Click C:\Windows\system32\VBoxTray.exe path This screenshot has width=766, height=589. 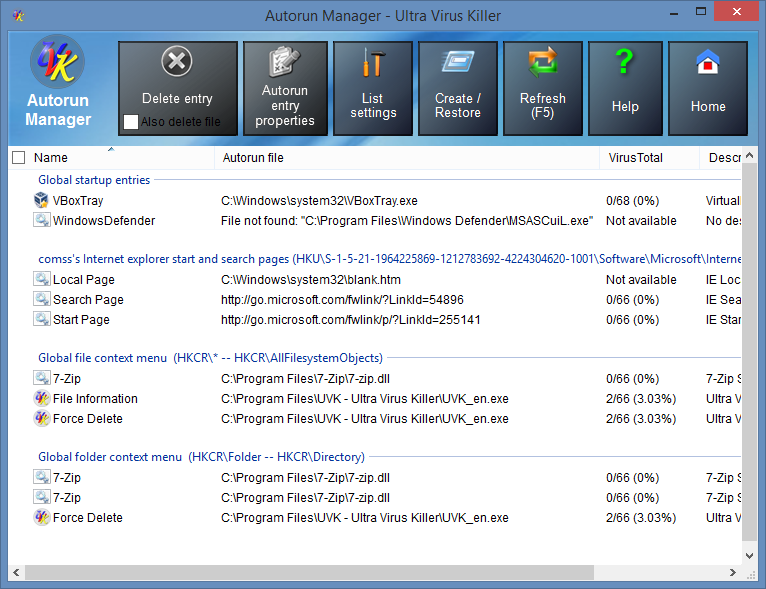coord(319,201)
